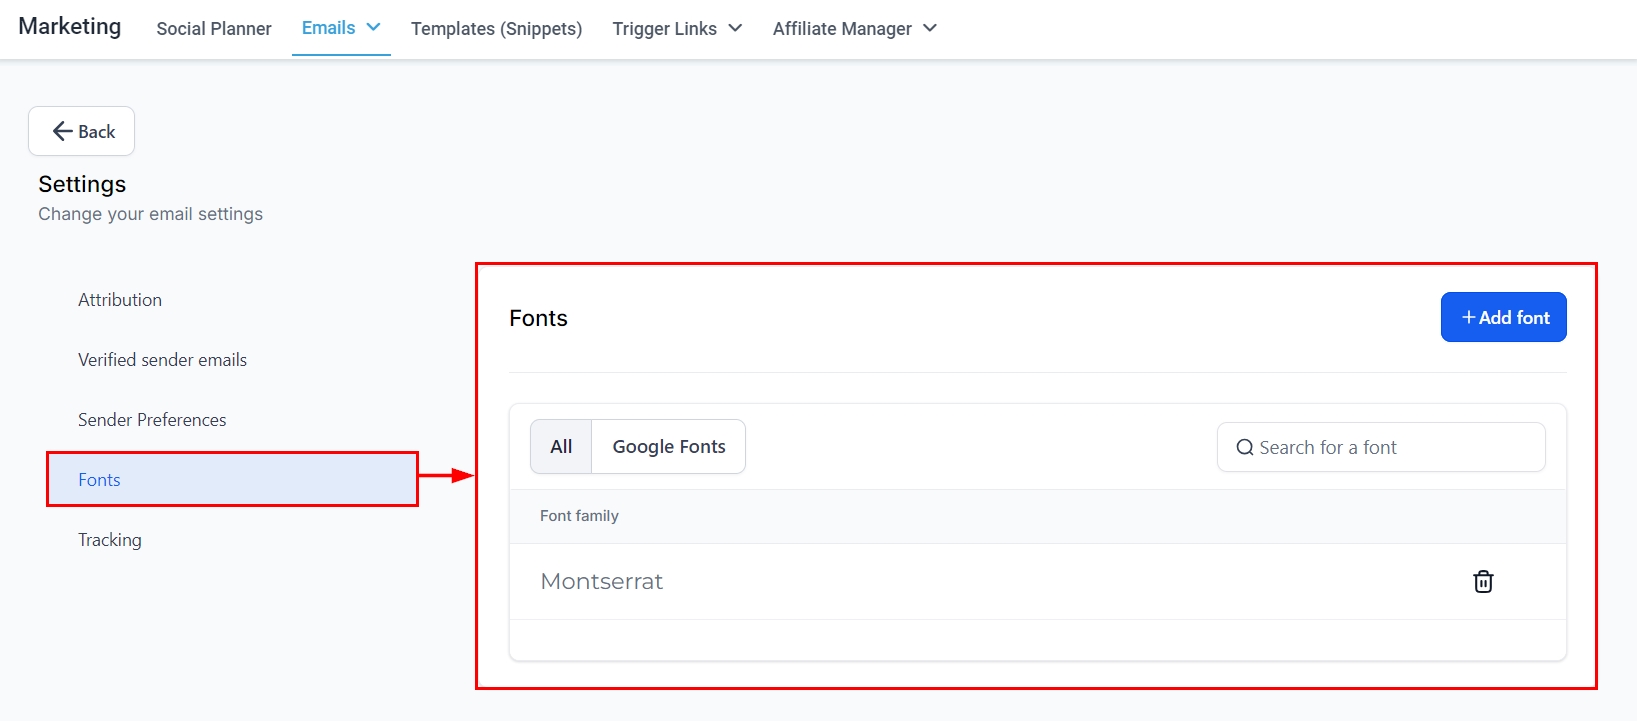Open Sender Preferences section
This screenshot has height=721, width=1637.
[x=152, y=420]
